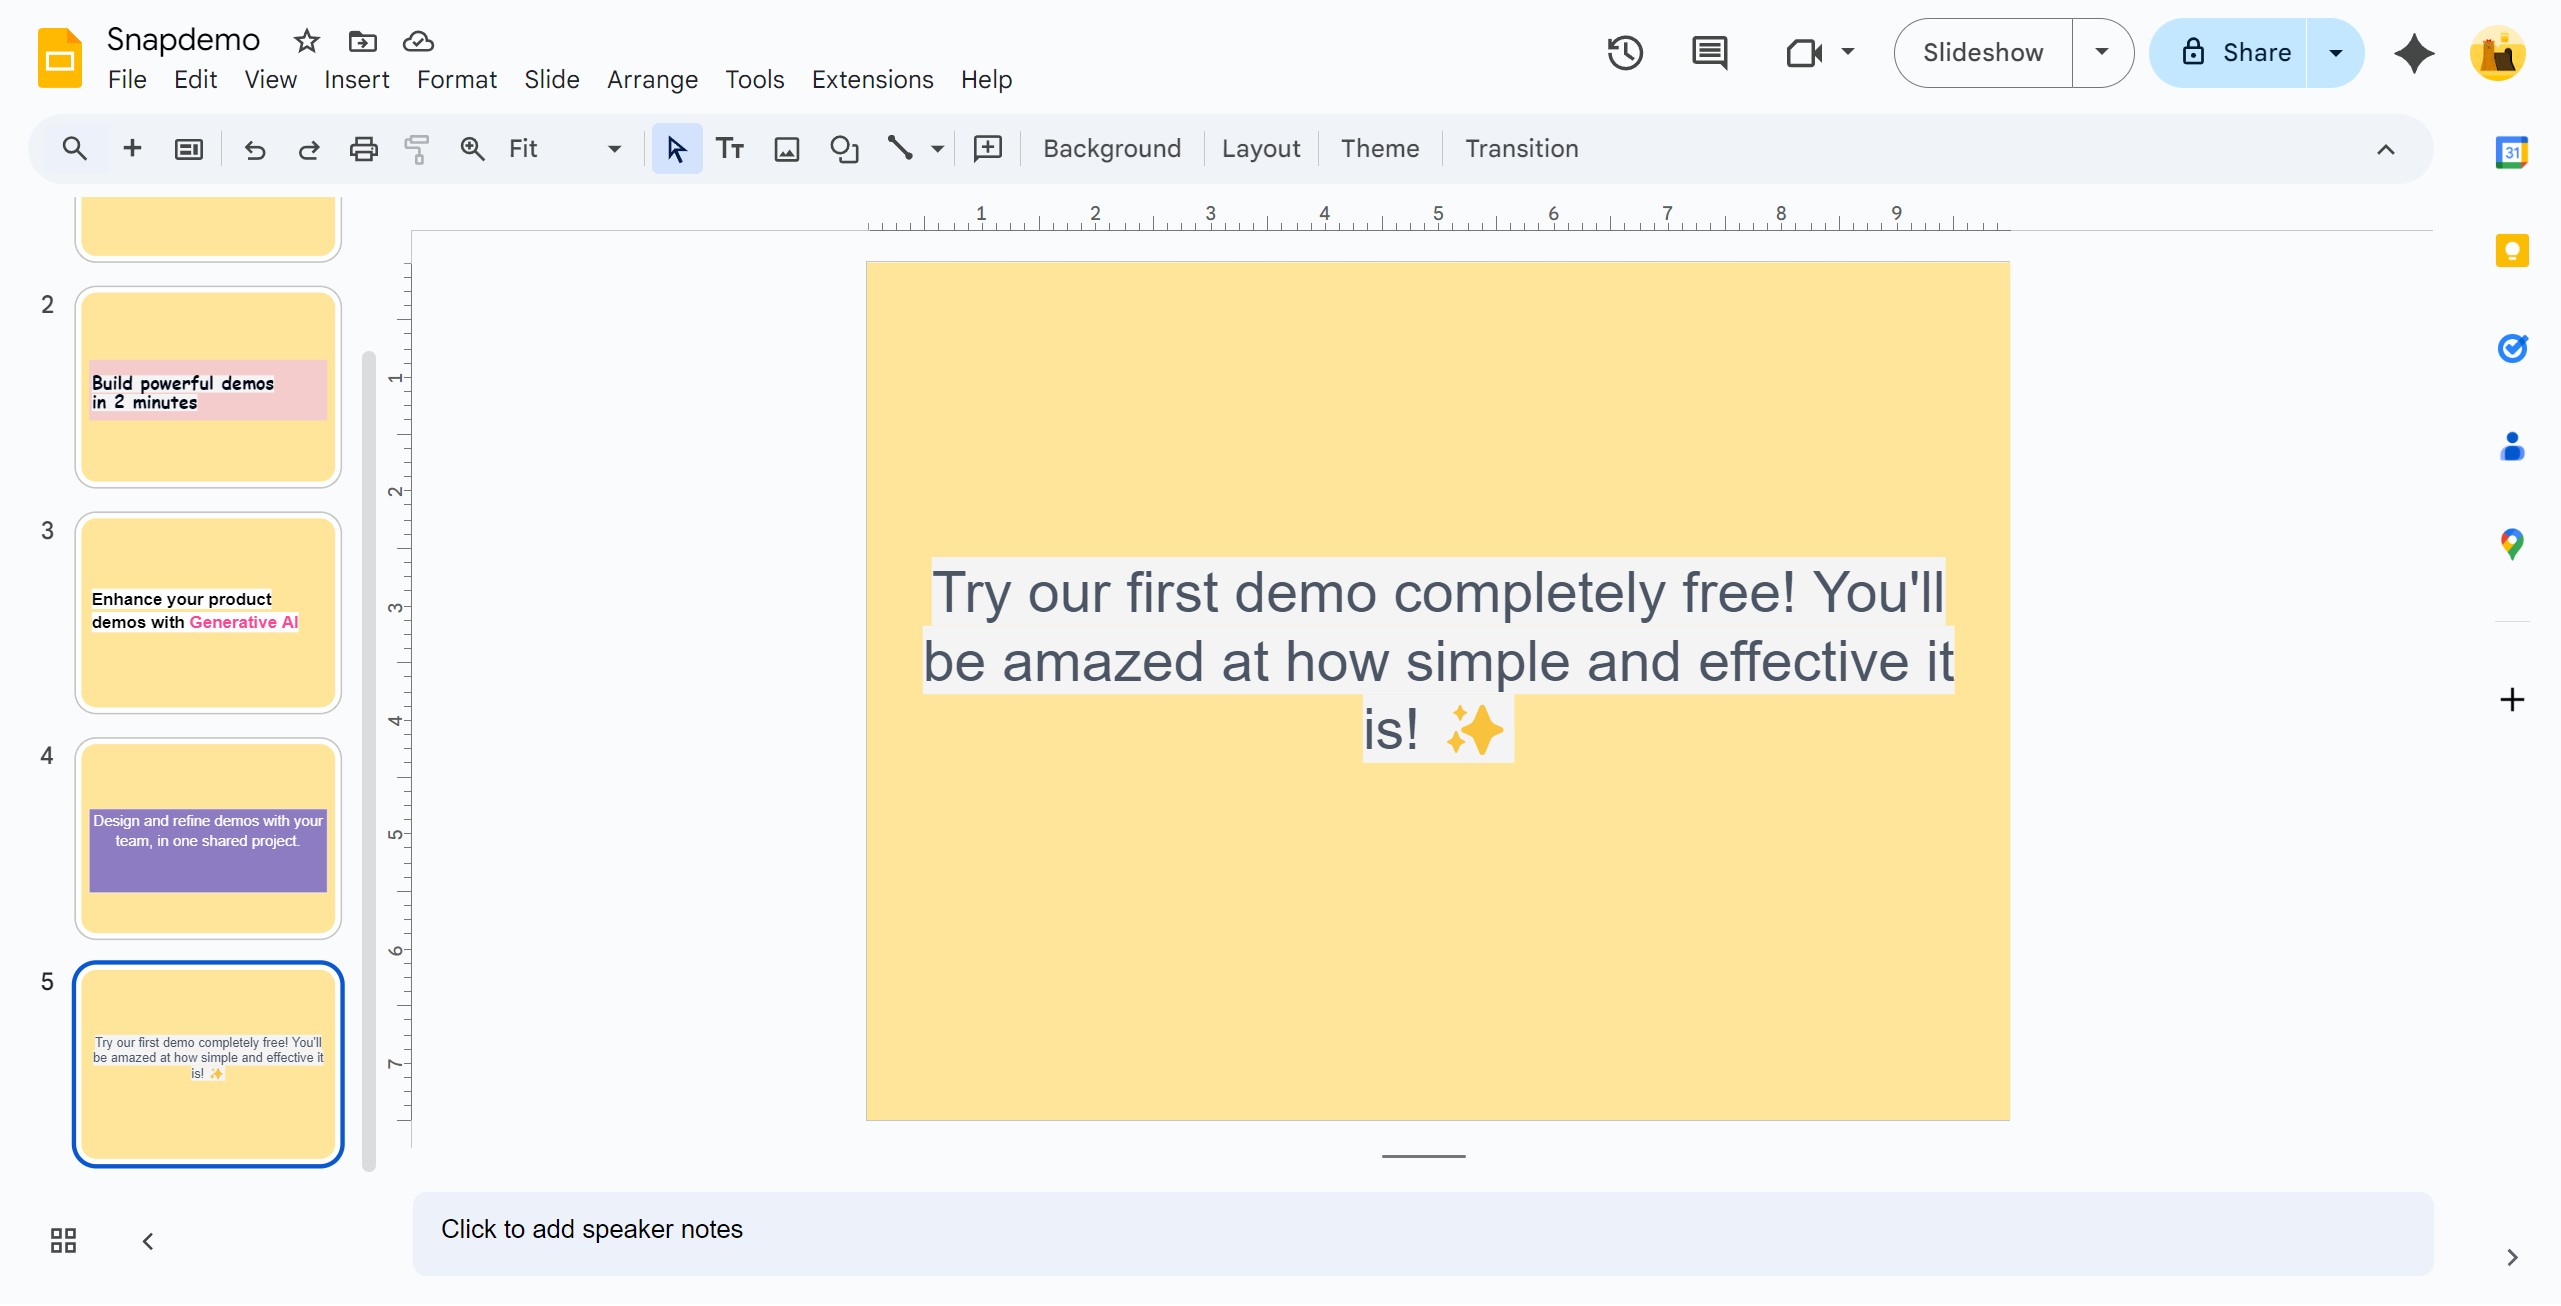Open Contacts side panel
2561x1306 pixels.
(x=2512, y=446)
